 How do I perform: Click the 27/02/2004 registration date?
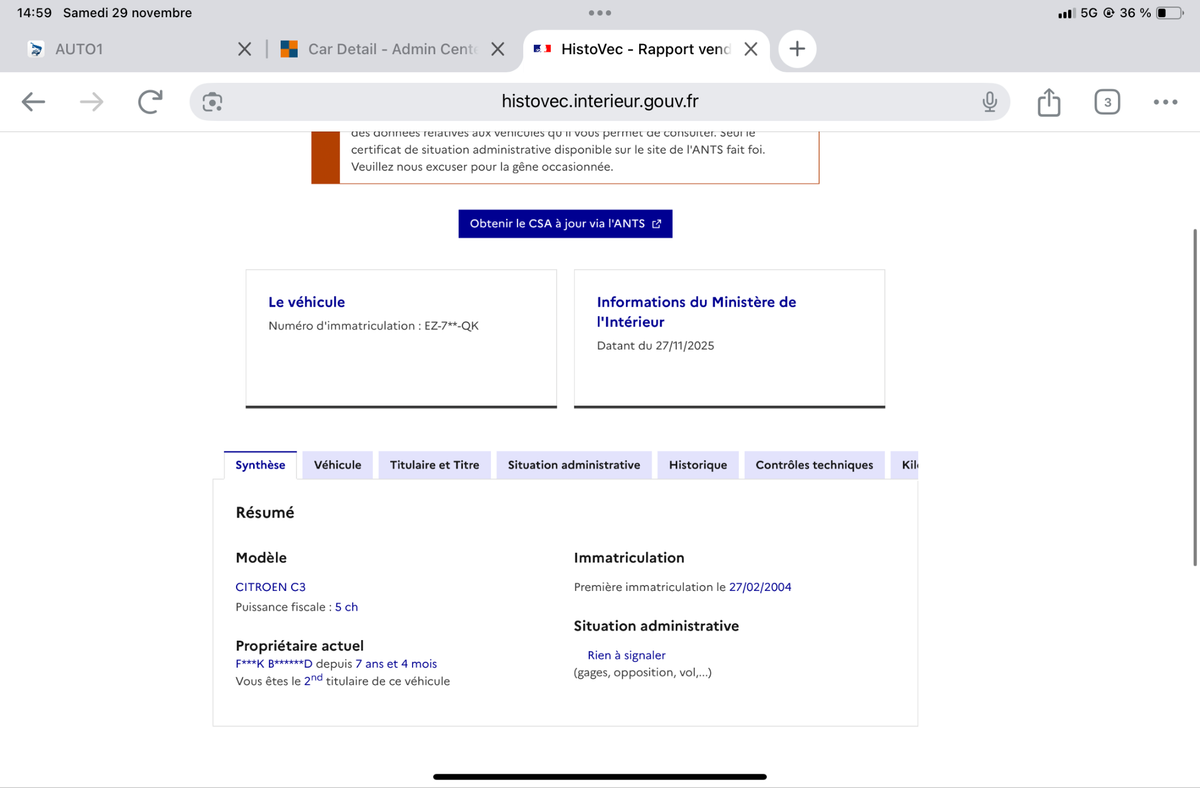(x=760, y=587)
